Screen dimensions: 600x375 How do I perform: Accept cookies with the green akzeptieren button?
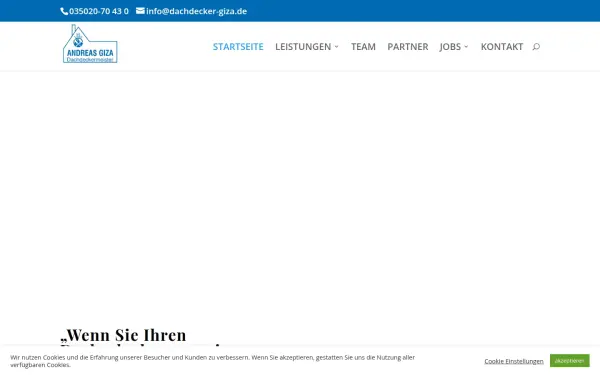tap(570, 360)
